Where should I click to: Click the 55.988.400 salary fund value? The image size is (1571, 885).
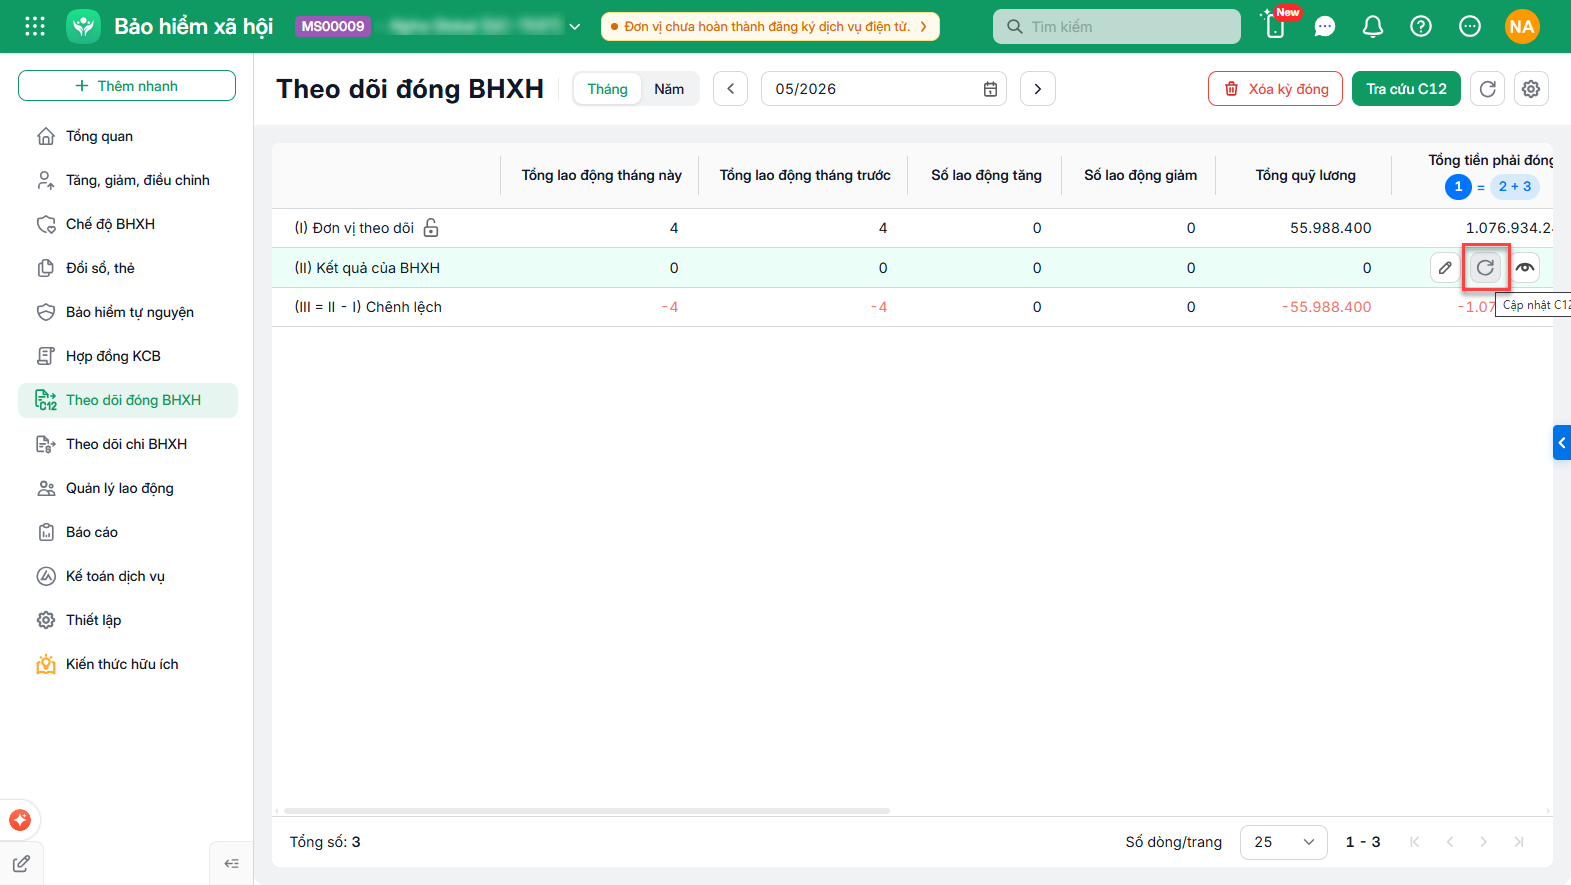(x=1330, y=228)
